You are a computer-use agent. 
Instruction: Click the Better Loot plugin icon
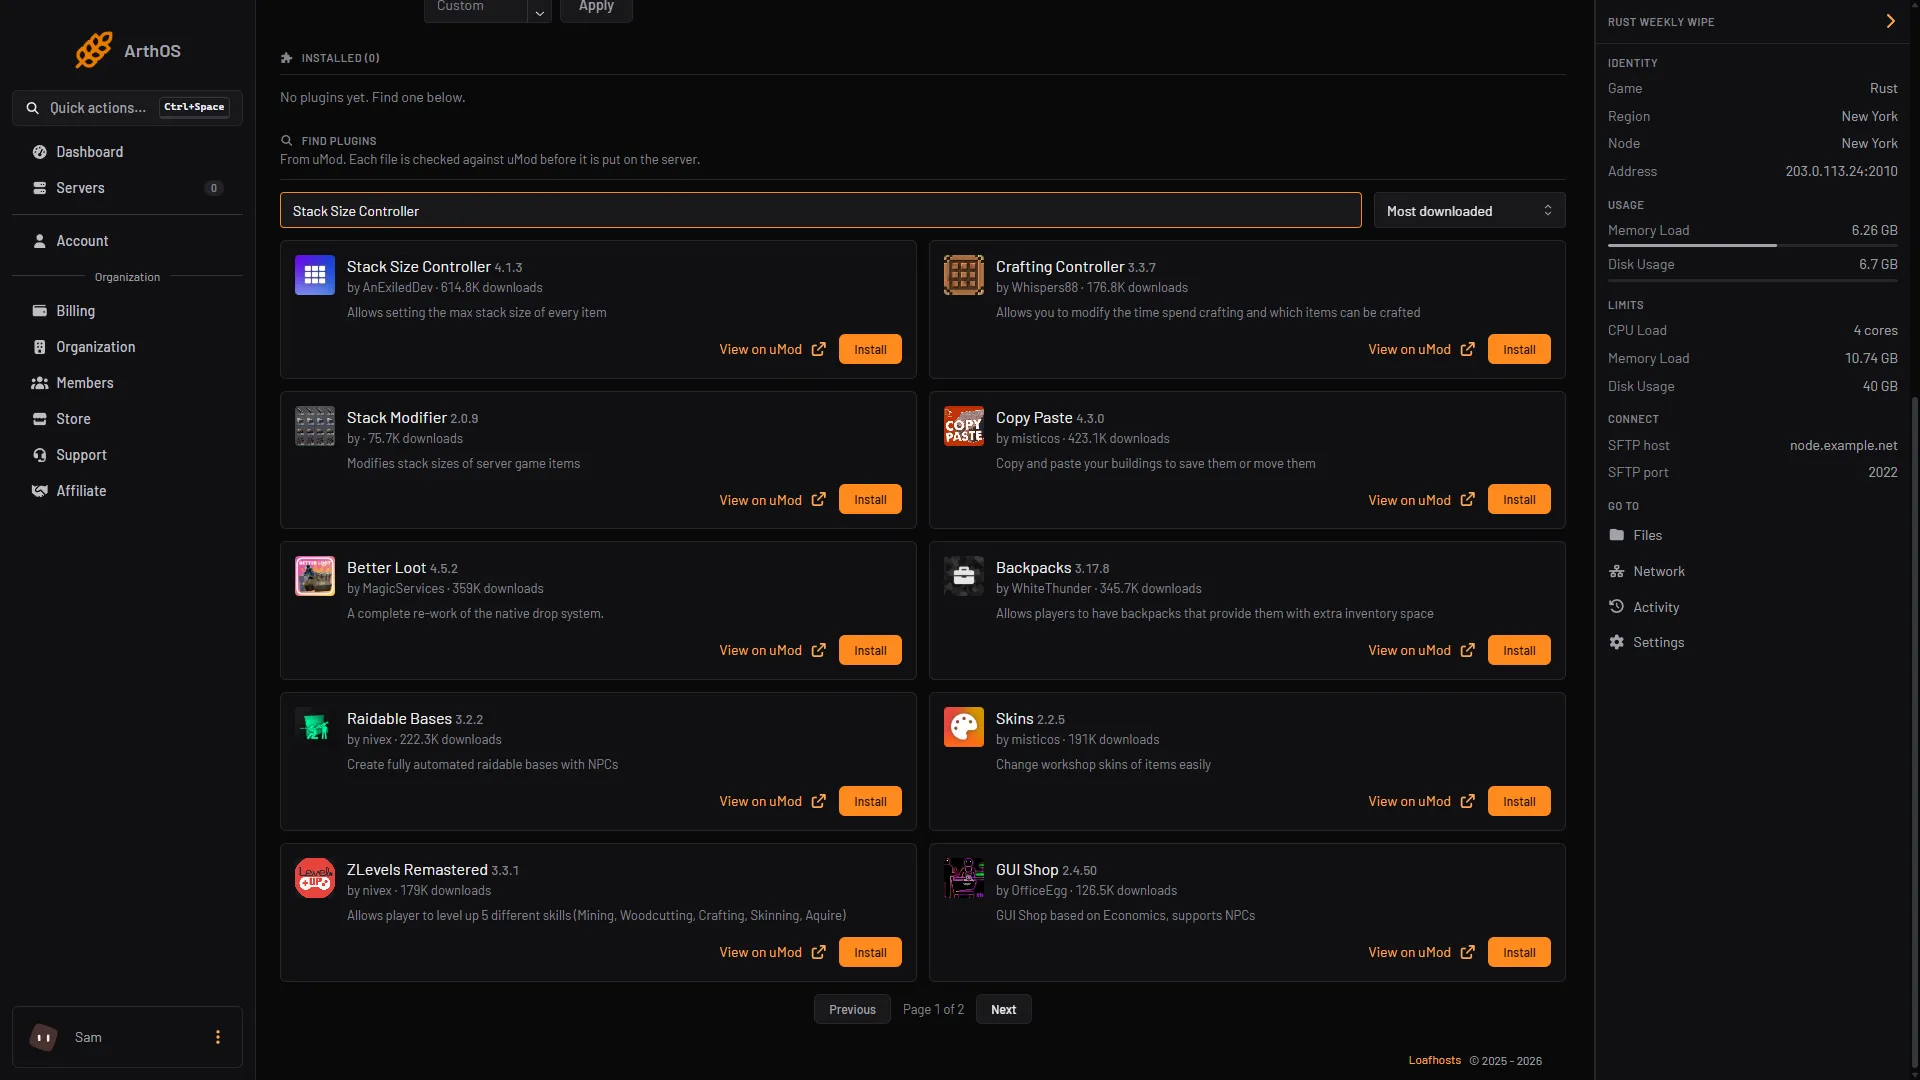click(315, 576)
